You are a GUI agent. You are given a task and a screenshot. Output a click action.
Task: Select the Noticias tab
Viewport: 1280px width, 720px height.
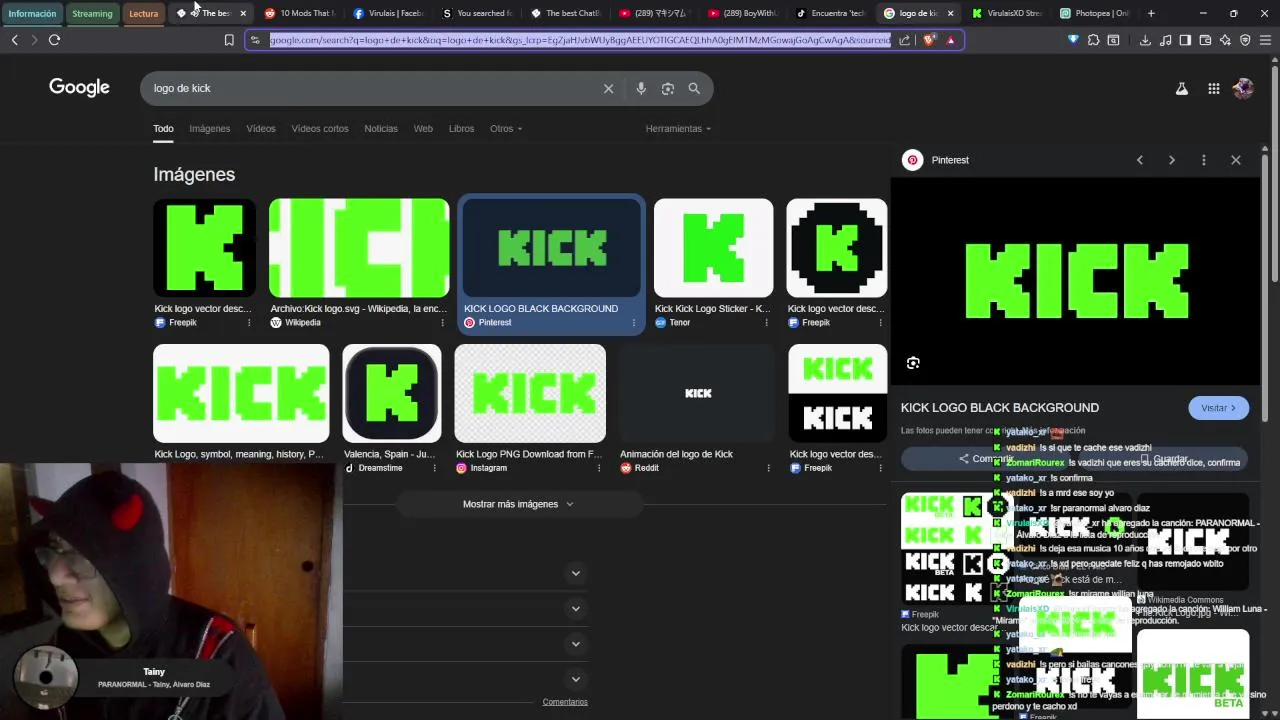click(381, 128)
